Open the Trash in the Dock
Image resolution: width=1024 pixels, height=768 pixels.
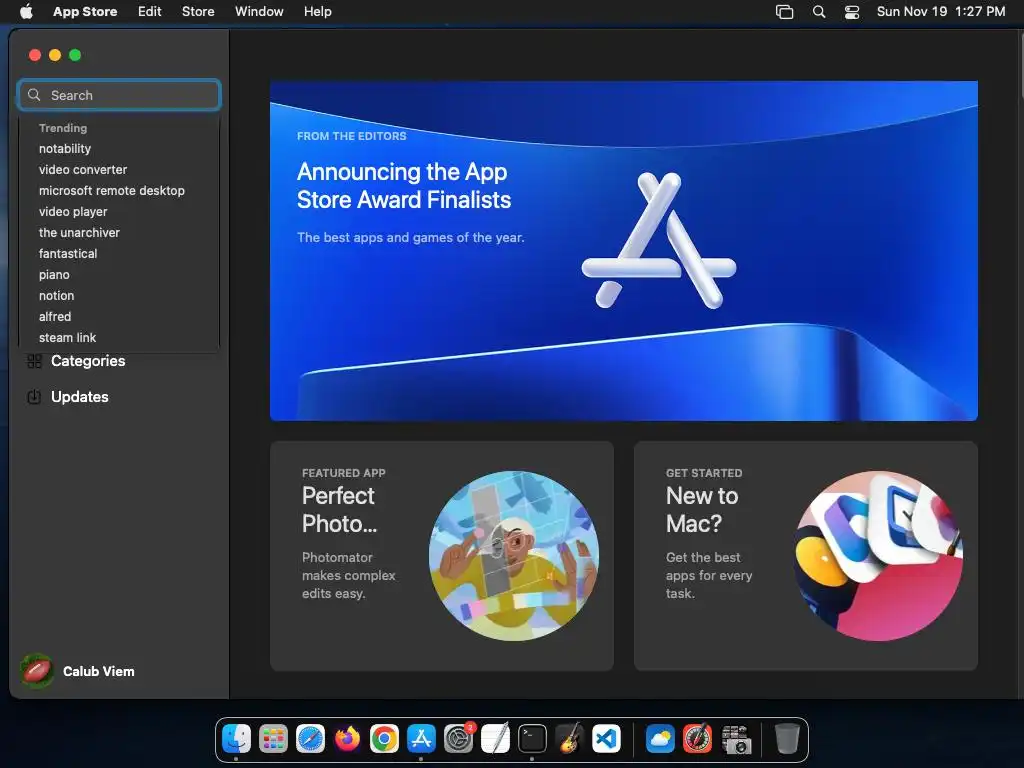[788, 739]
